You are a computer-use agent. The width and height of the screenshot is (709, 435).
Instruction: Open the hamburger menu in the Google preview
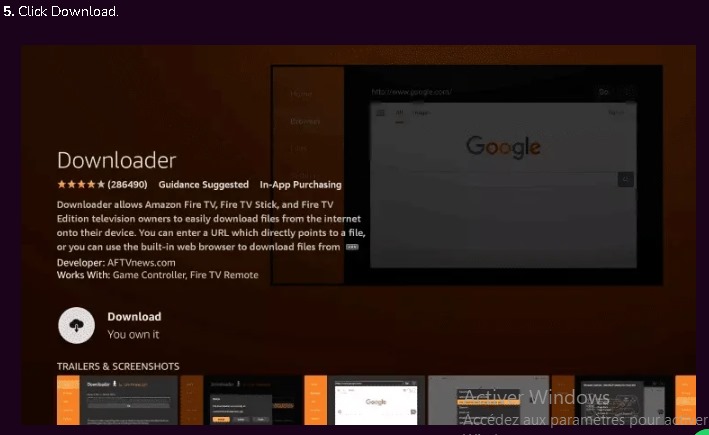coord(380,114)
